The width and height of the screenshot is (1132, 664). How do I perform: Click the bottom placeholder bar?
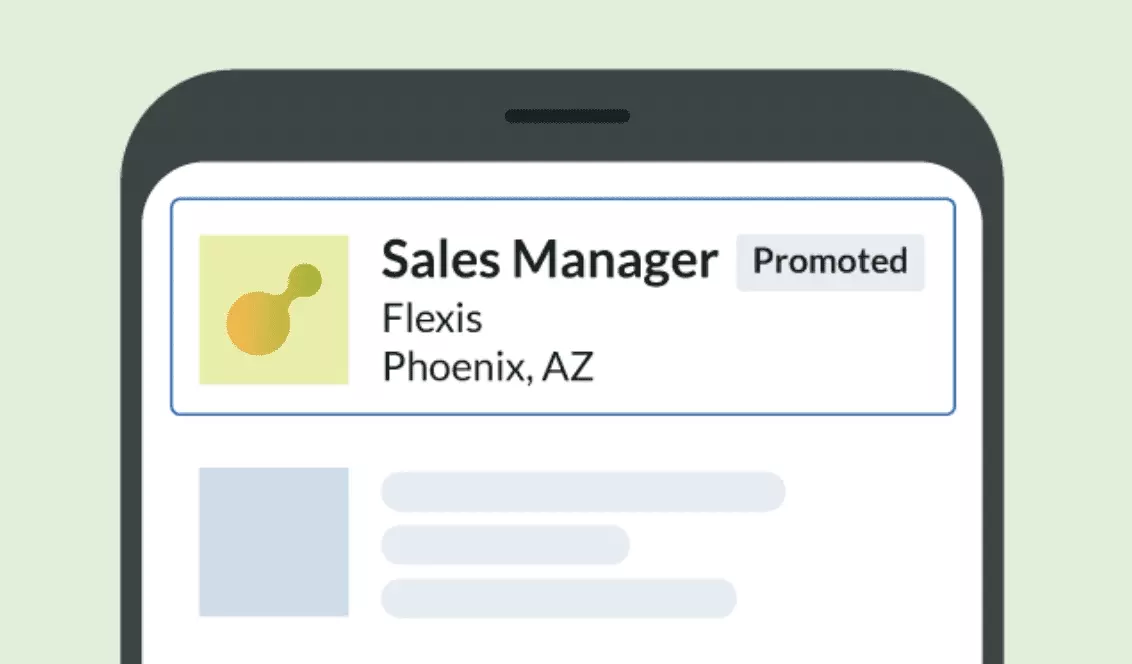pos(558,598)
